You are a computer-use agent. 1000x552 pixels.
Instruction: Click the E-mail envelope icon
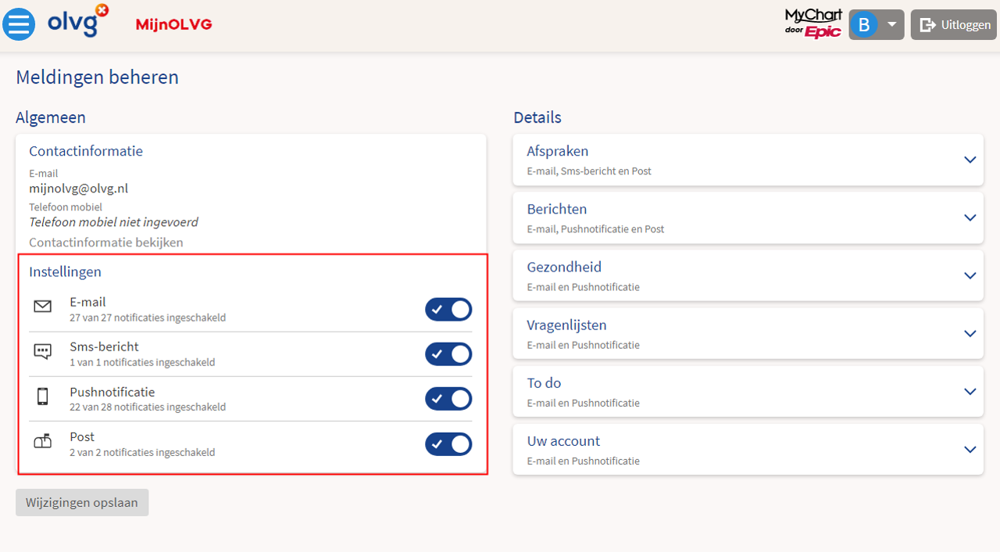(43, 307)
